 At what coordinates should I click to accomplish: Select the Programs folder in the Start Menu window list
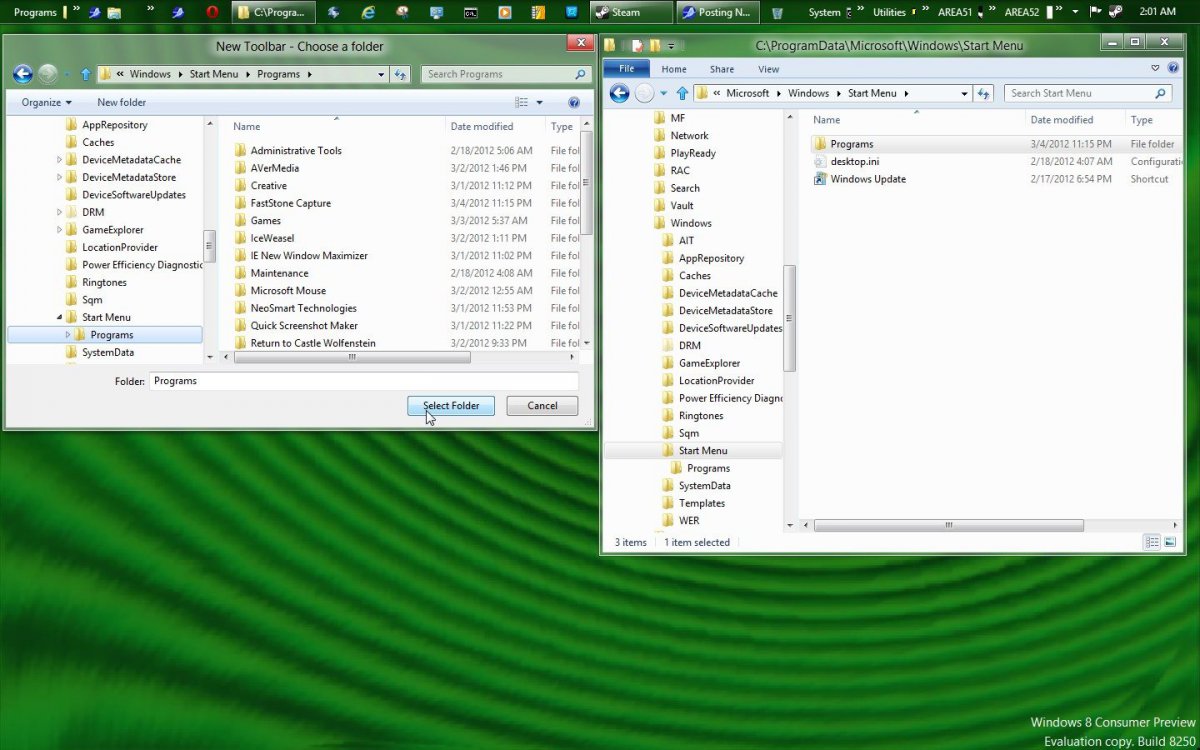[x=851, y=144]
